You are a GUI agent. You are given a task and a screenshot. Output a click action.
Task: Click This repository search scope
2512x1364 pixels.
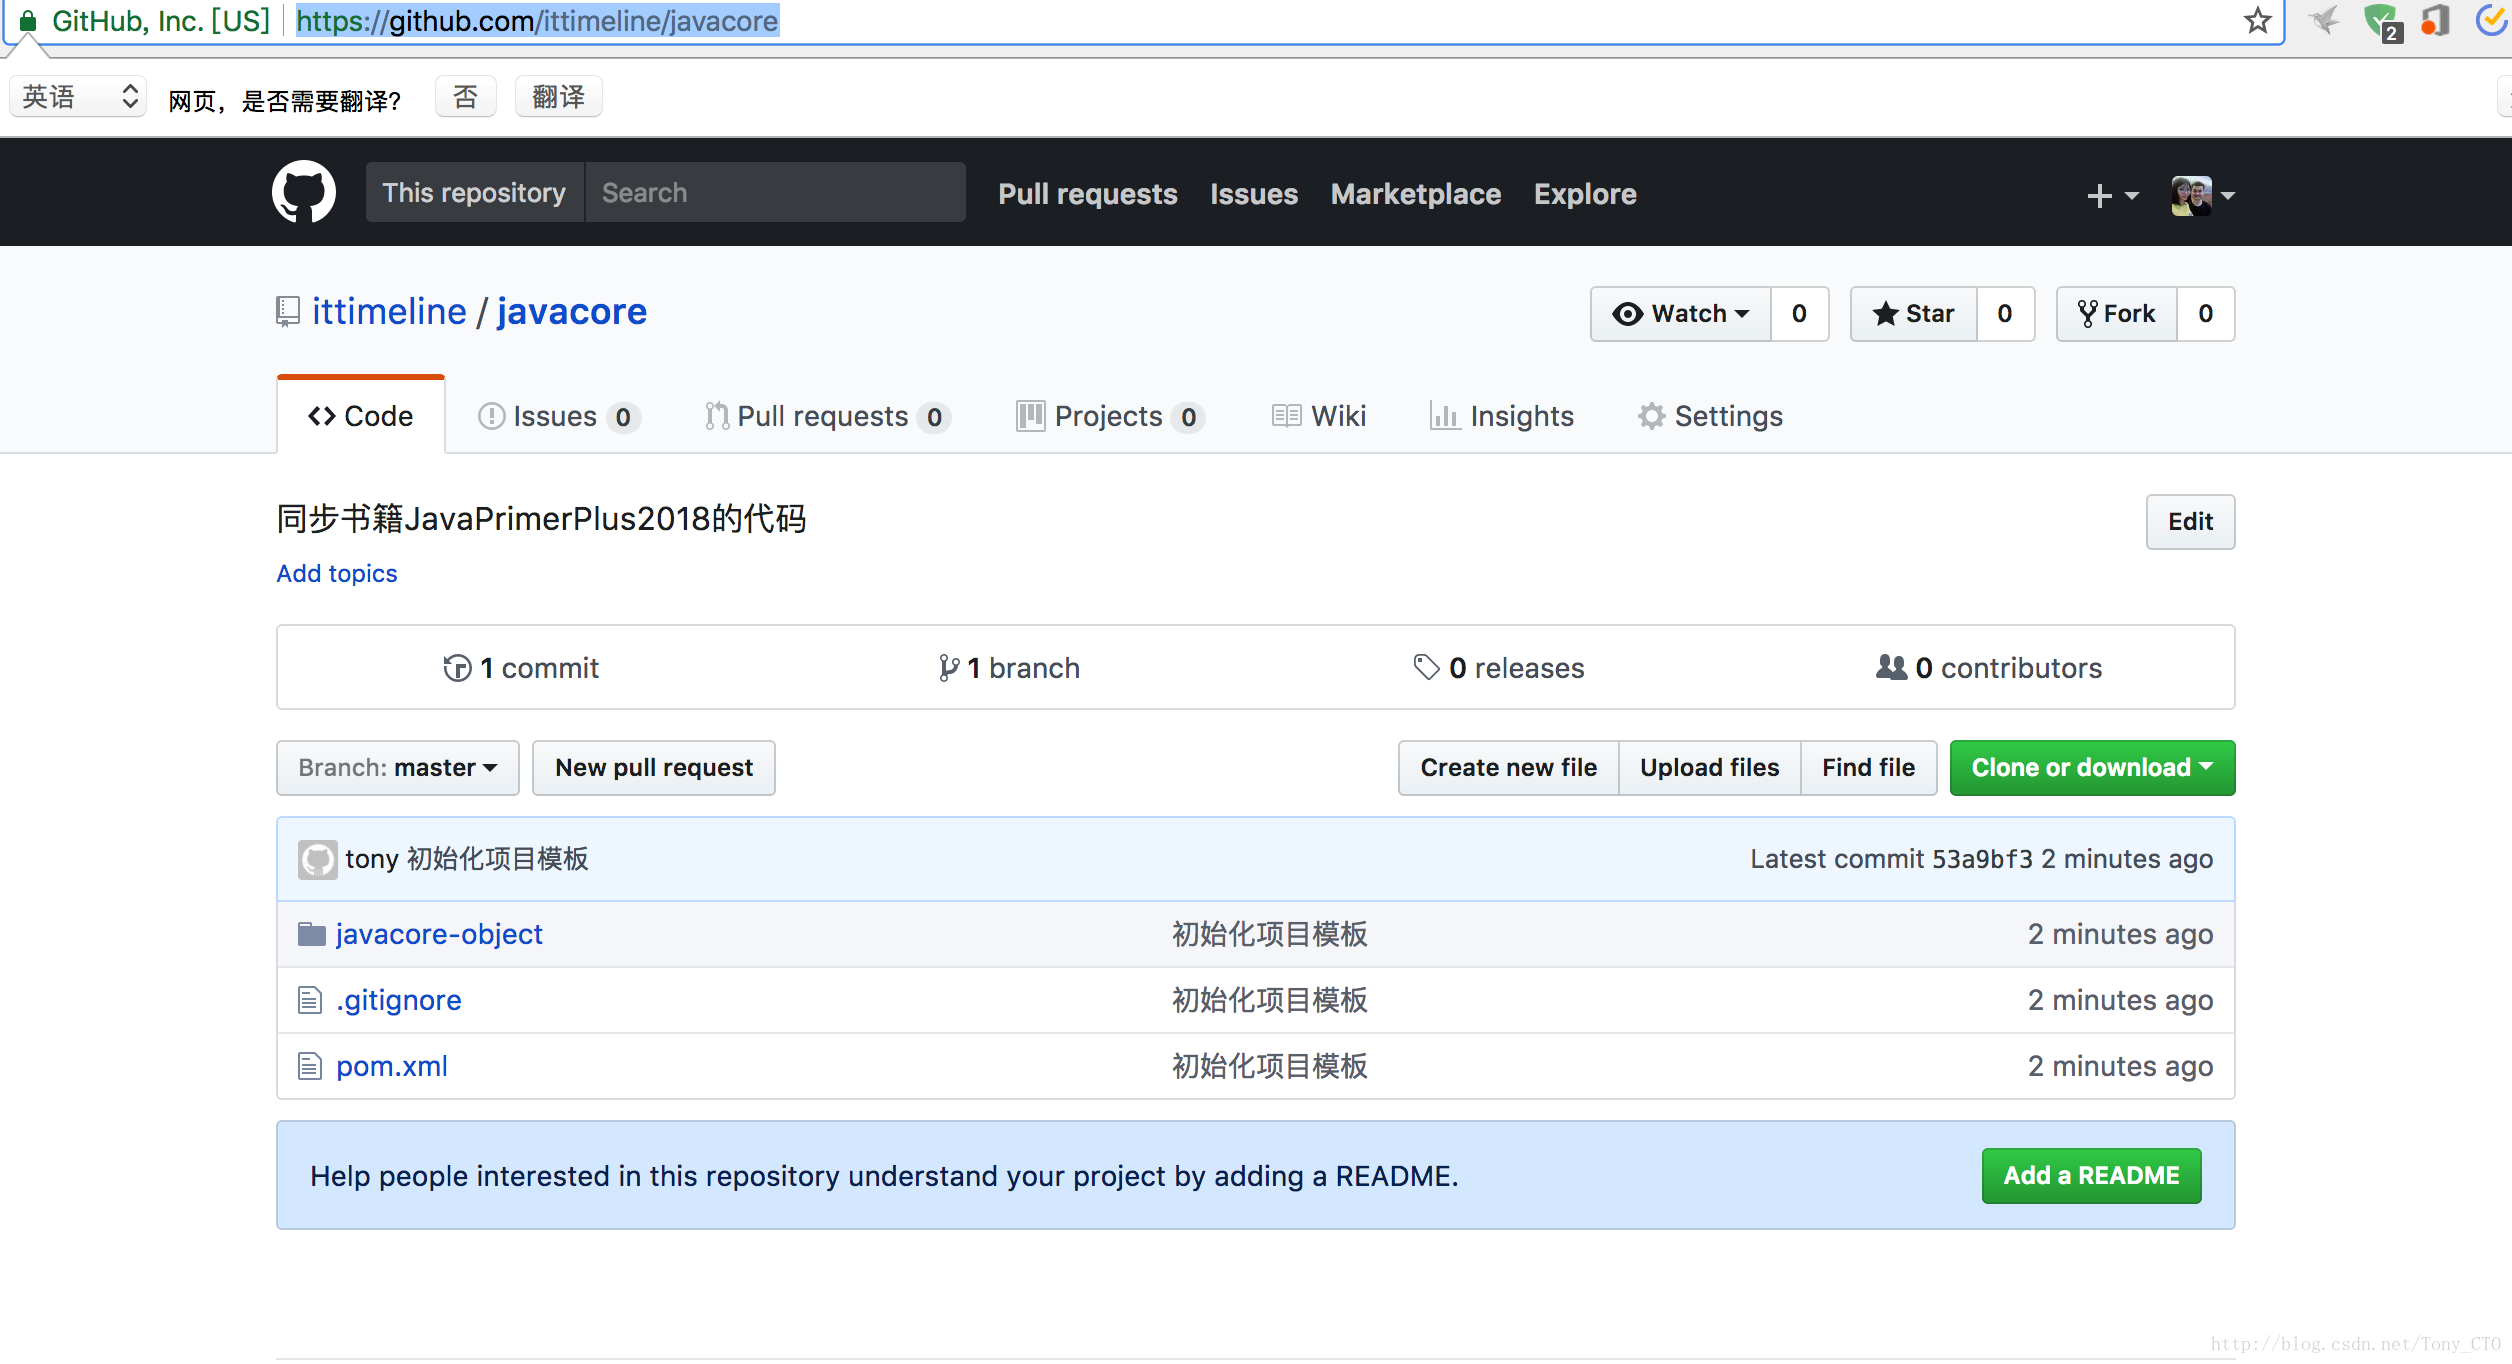tap(474, 192)
